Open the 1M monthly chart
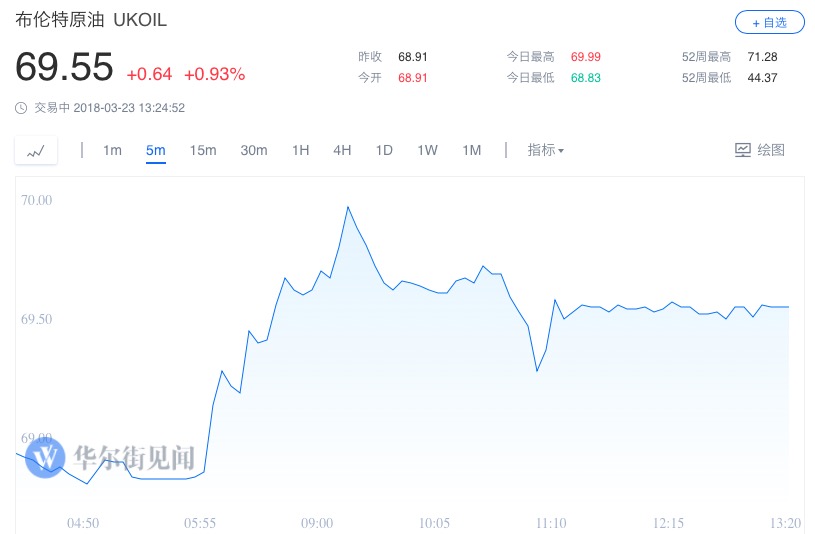The width and height of the screenshot is (815, 534). click(x=471, y=150)
